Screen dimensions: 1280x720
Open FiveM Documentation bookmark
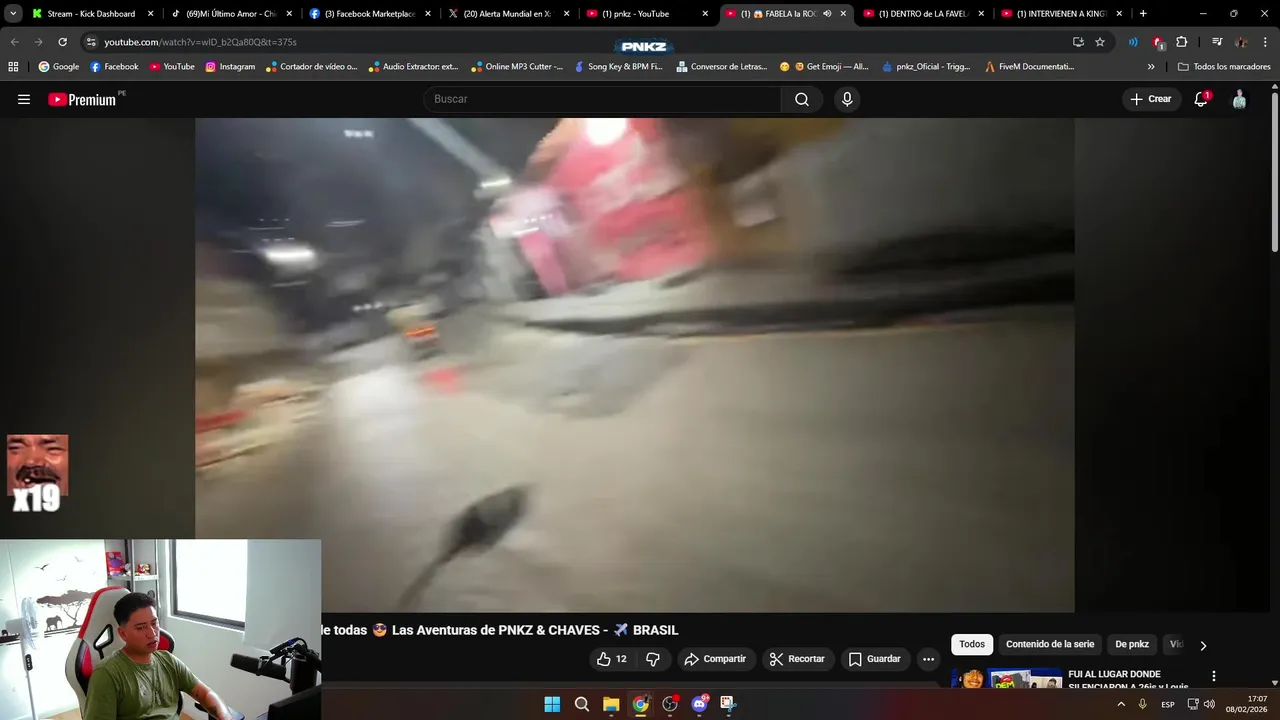pyautogui.click(x=1029, y=67)
